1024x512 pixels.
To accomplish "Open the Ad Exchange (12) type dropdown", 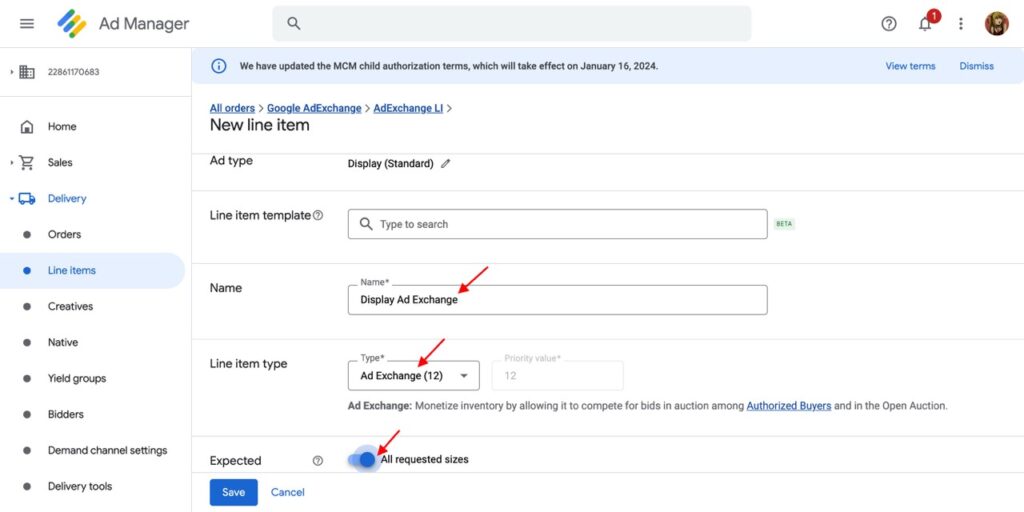I will pyautogui.click(x=414, y=376).
